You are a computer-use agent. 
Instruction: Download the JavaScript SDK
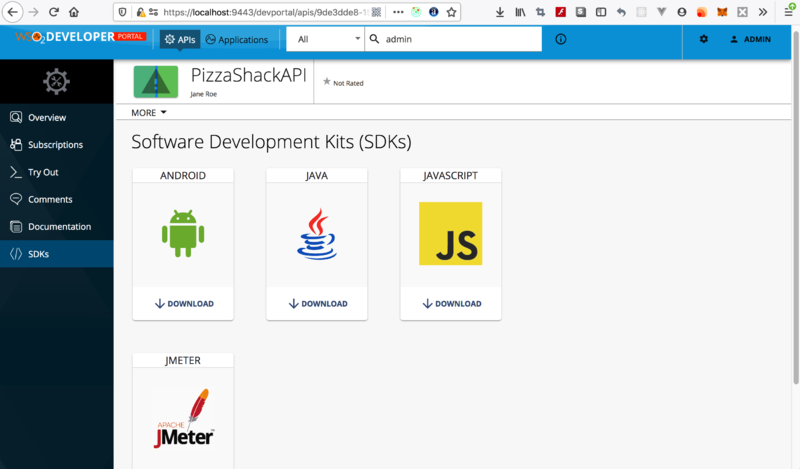(x=450, y=303)
